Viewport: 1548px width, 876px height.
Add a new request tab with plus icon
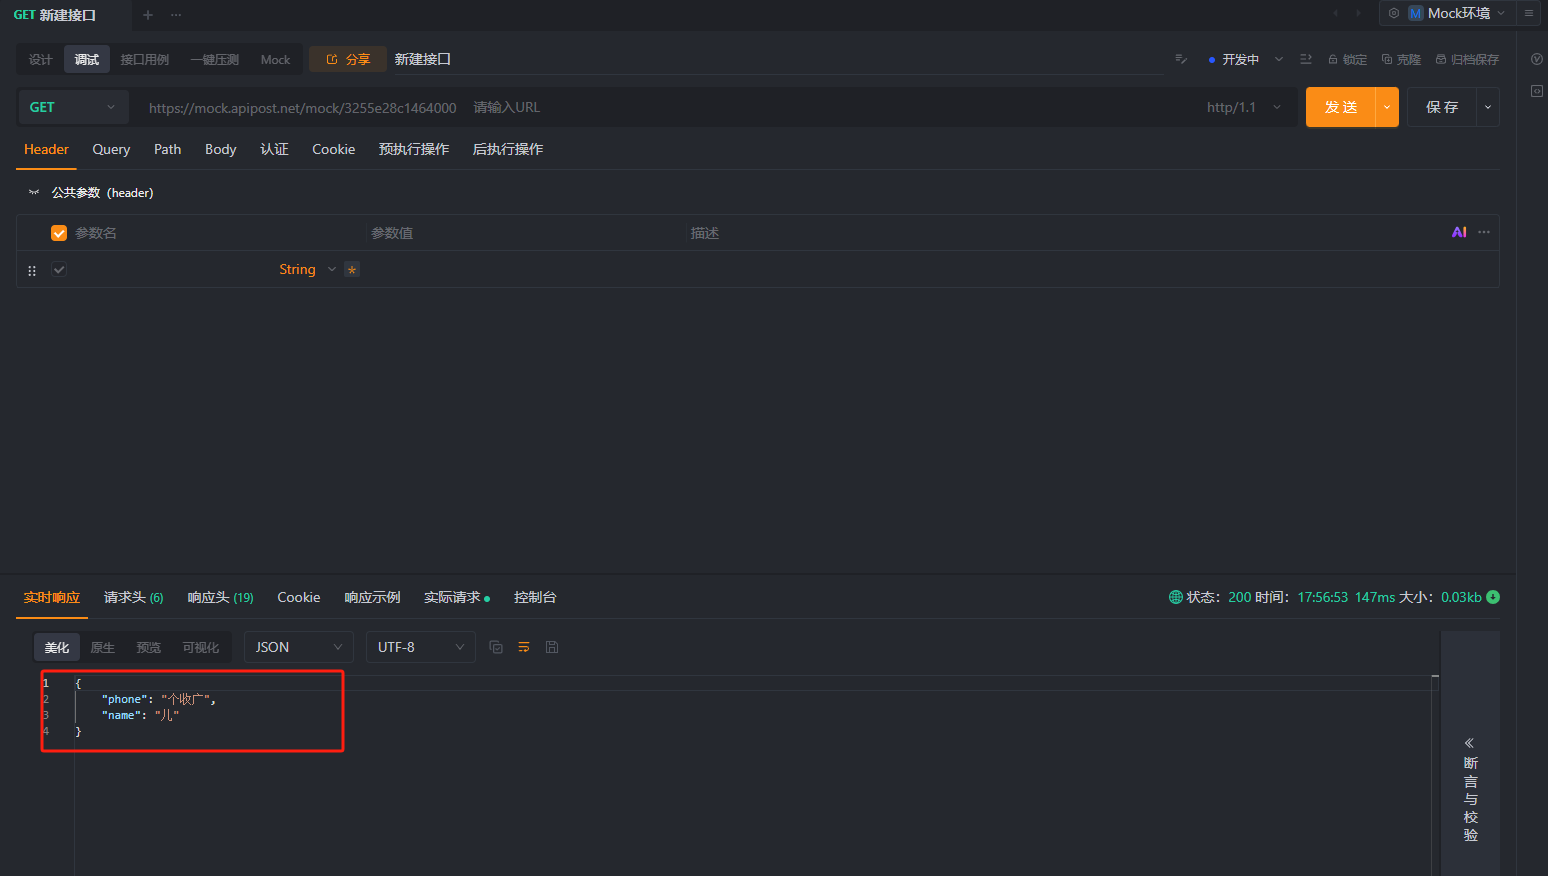148,15
